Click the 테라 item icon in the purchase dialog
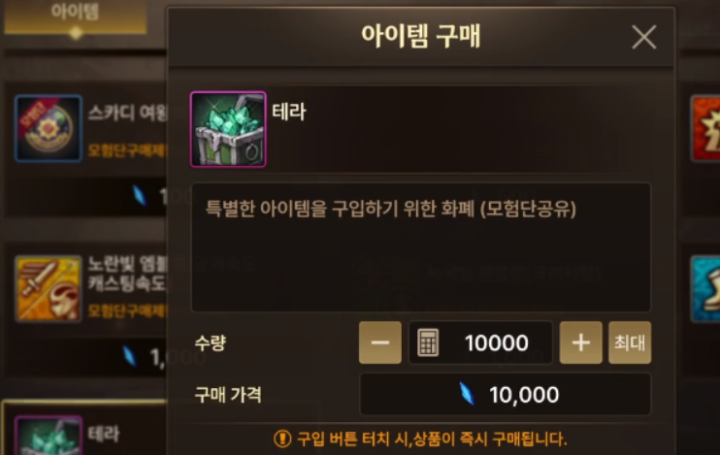Viewport: 720px width, 455px height. pyautogui.click(x=228, y=129)
